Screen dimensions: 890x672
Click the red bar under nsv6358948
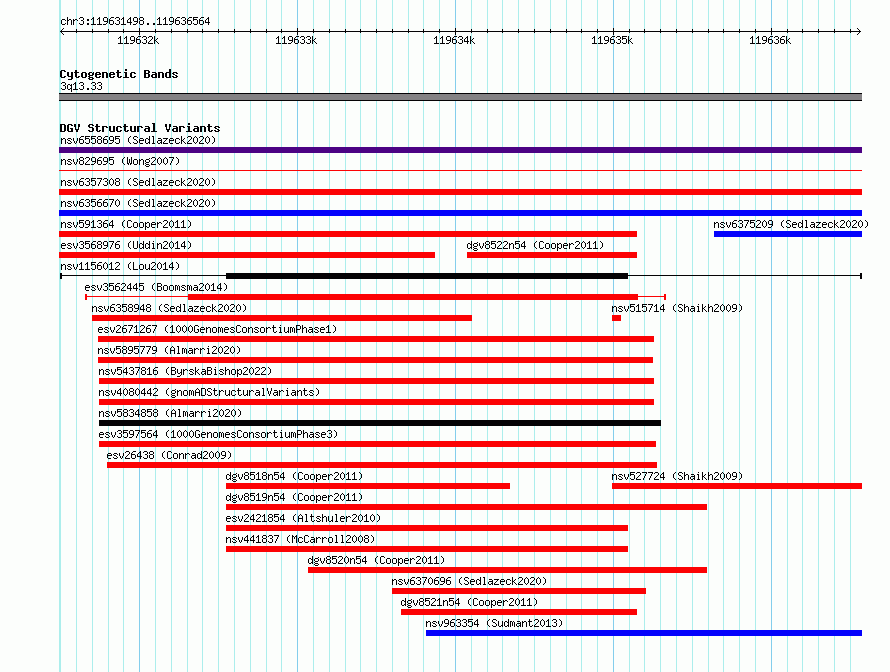pyautogui.click(x=282, y=318)
